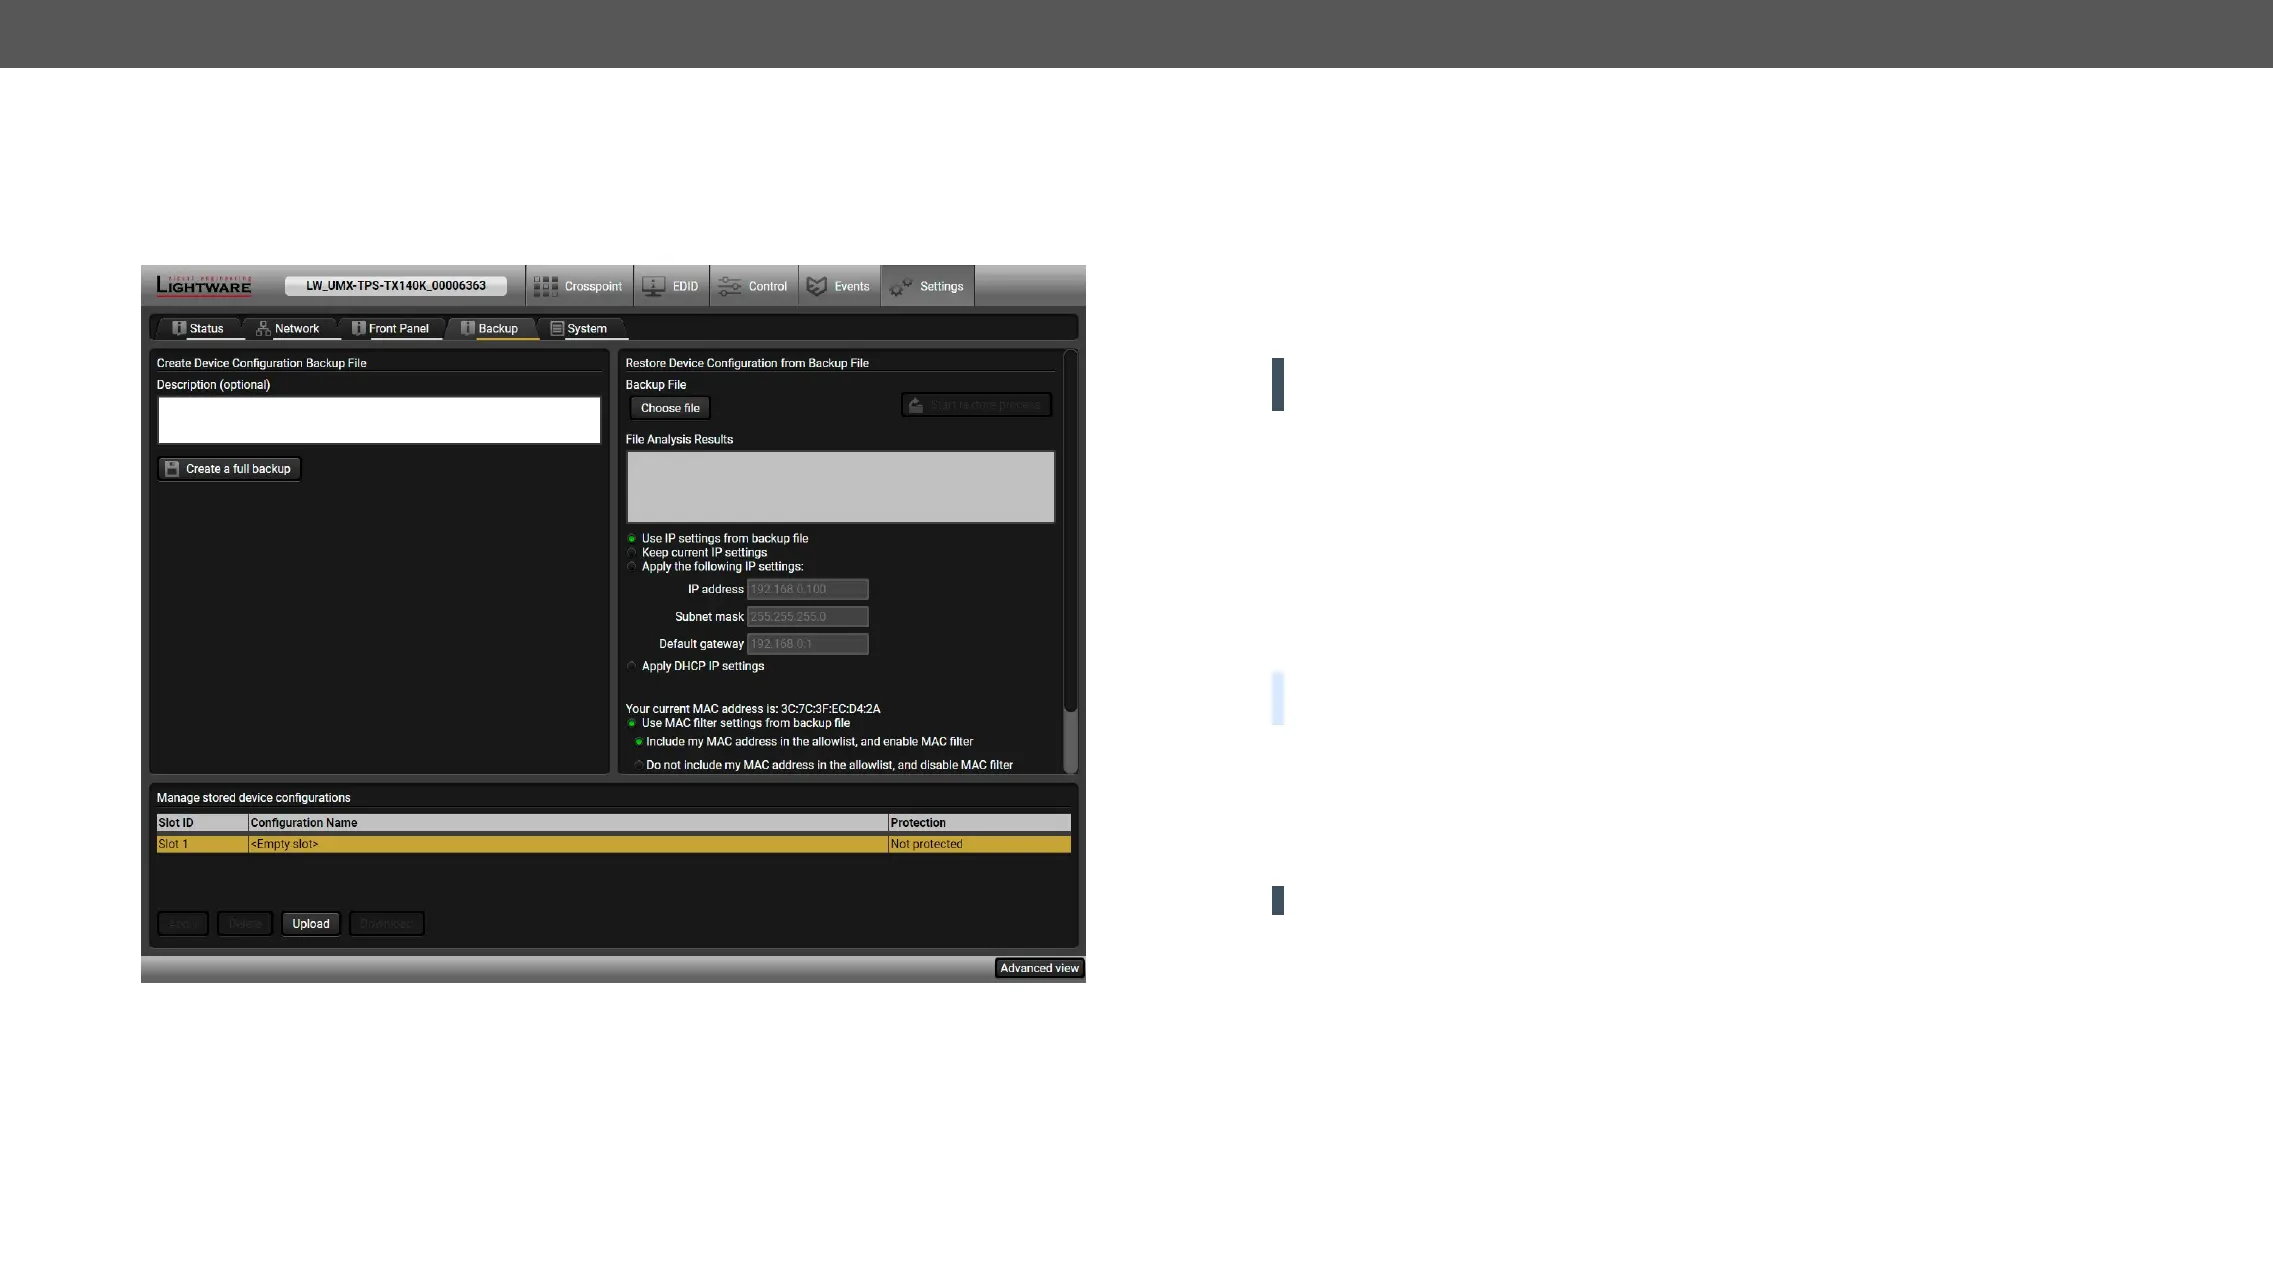This screenshot has width=2273, height=1276.
Task: Choose Do not include my MAC address option
Action: (x=638, y=765)
